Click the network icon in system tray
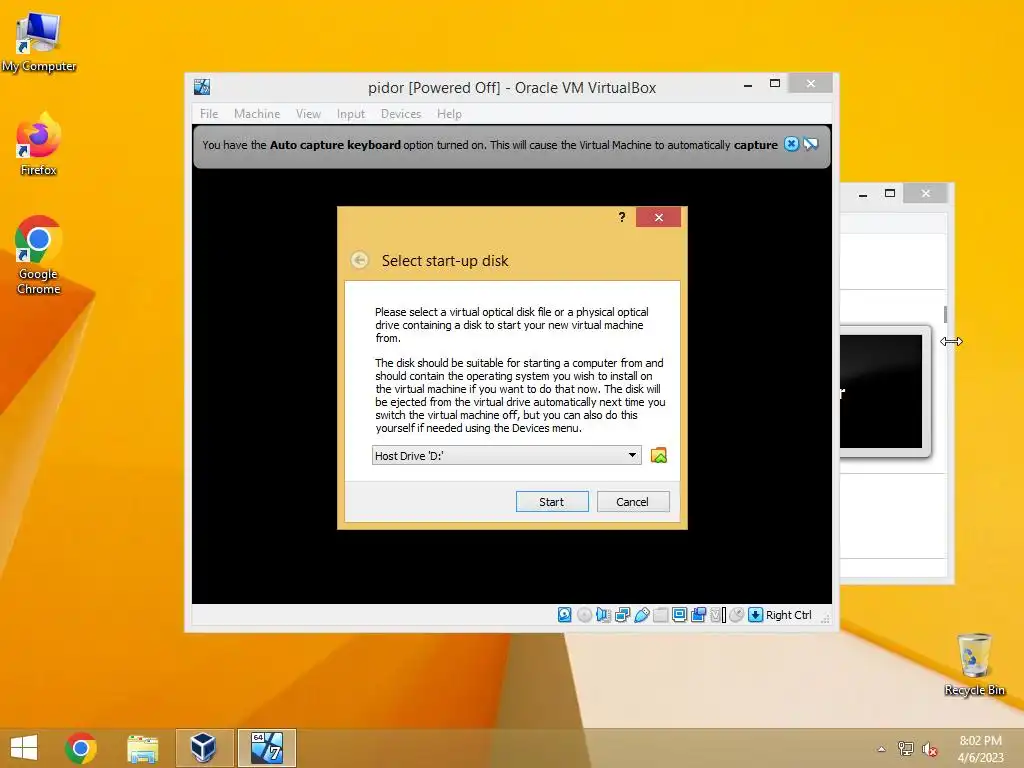The height and width of the screenshot is (768, 1024). [905, 749]
